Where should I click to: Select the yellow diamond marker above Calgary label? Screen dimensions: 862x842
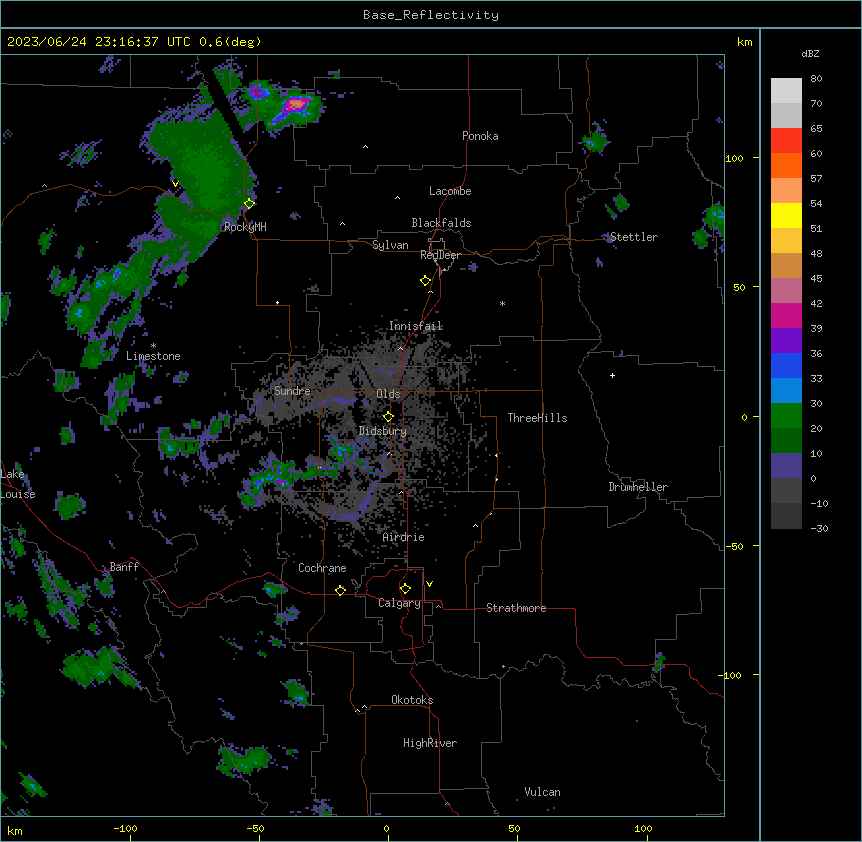coord(405,589)
